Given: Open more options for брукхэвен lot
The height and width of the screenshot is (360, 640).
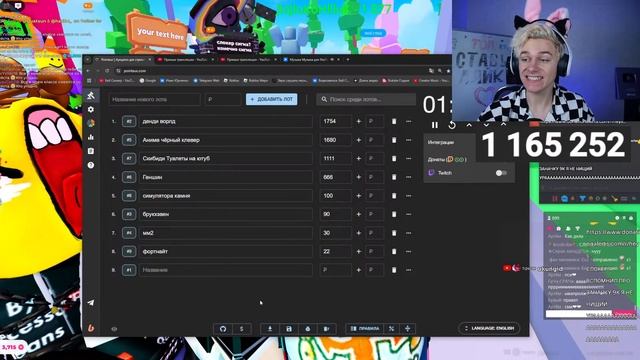Looking at the screenshot, I should (x=409, y=214).
